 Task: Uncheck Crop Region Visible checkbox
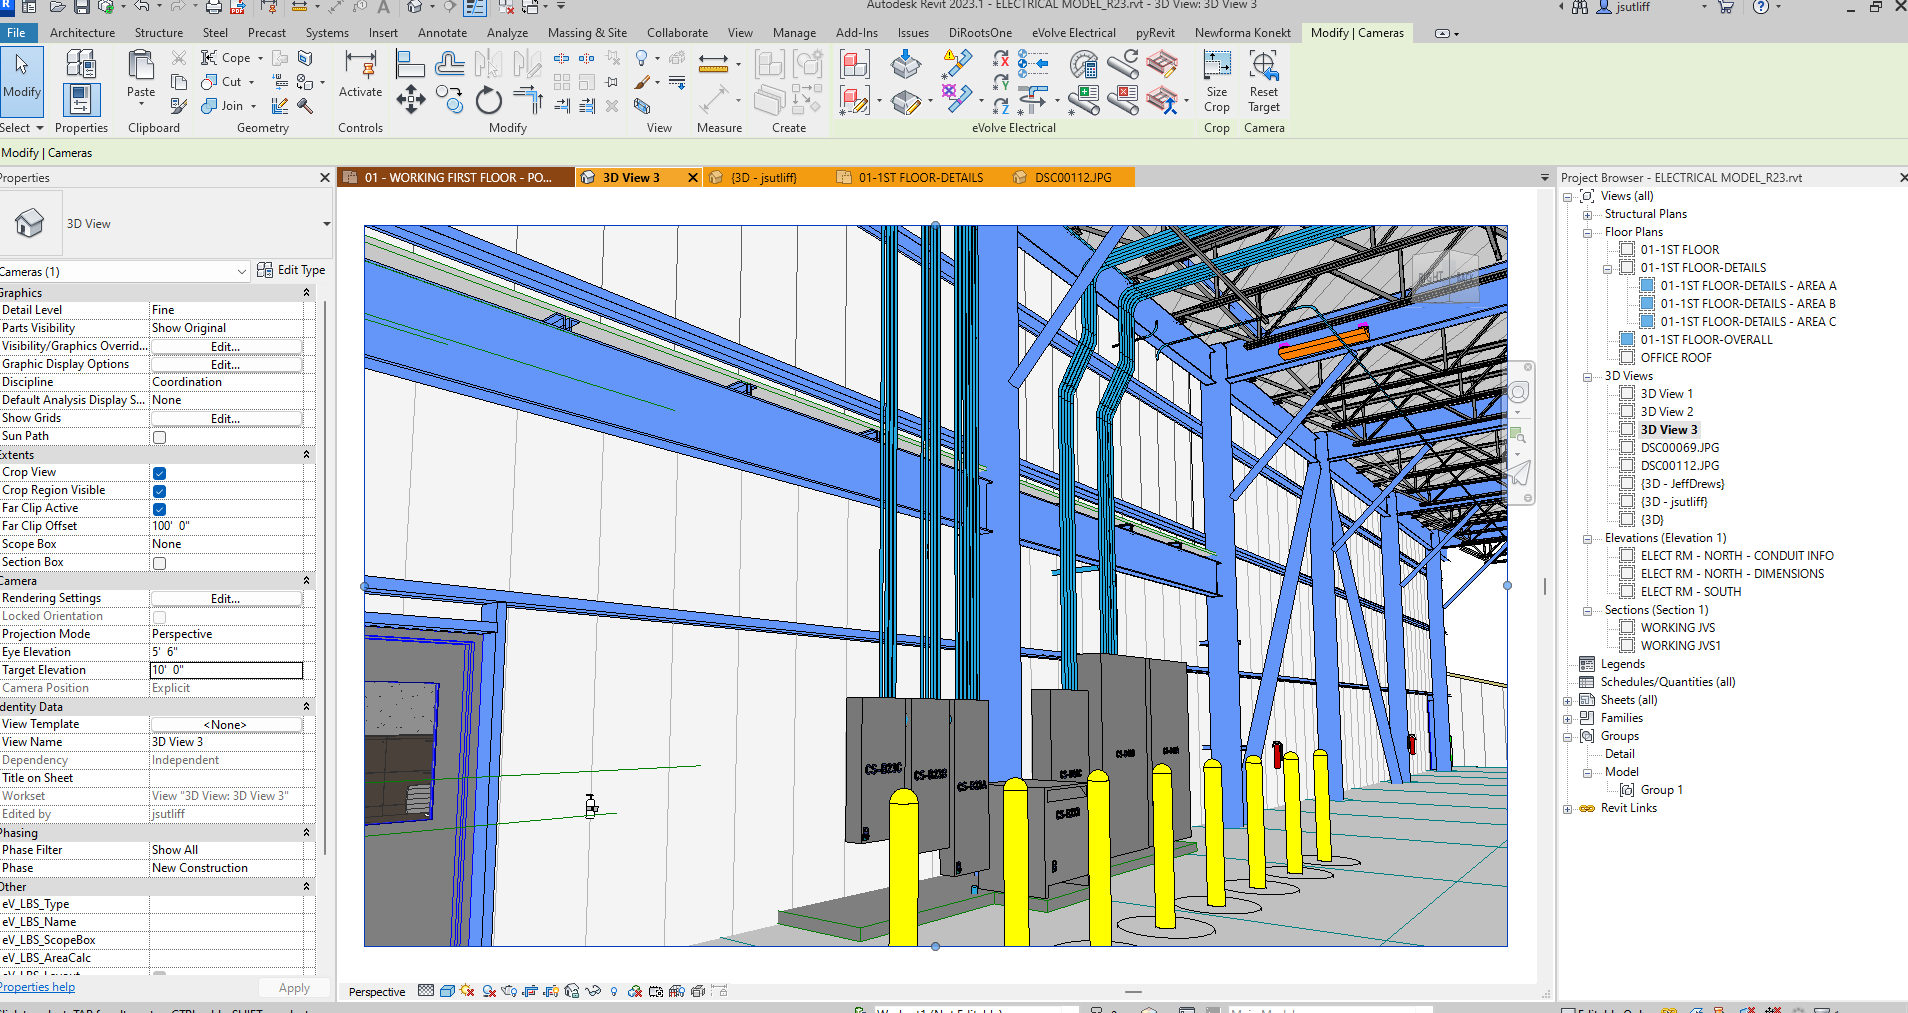pyautogui.click(x=159, y=491)
